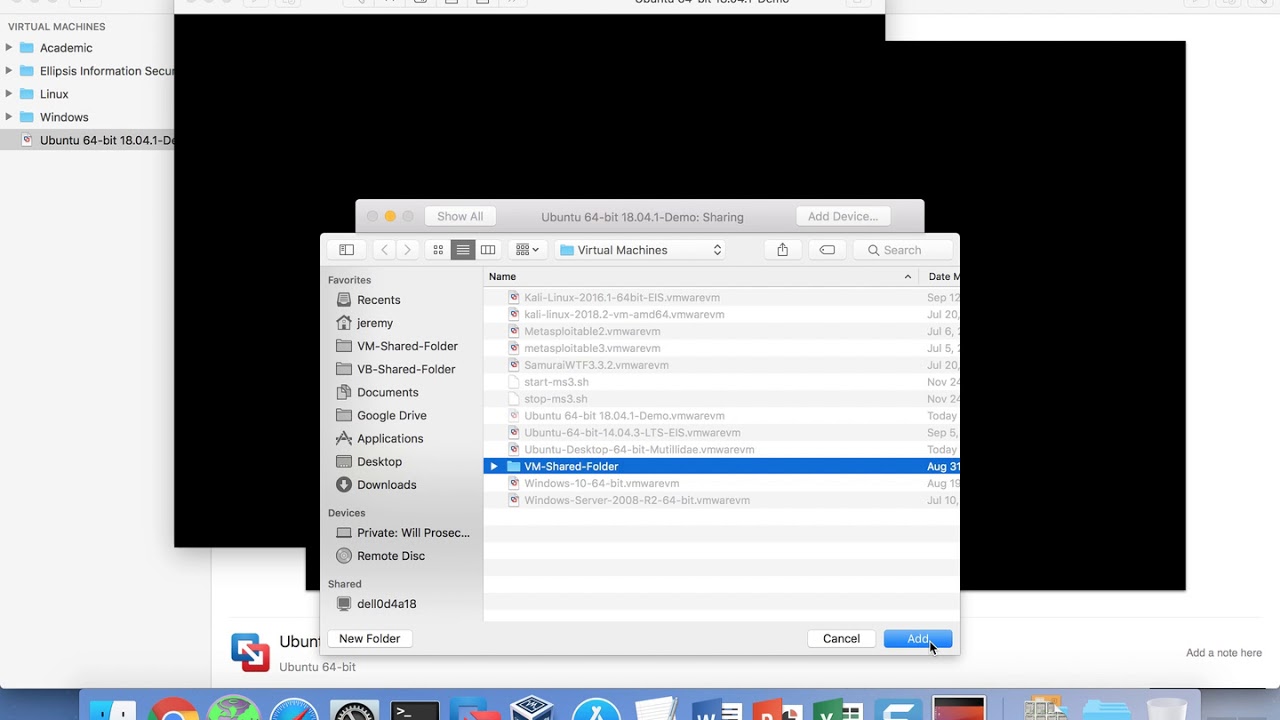Click Kali-Linux-2016.1-64bit-EIS.vmwarevm file

coord(622,298)
